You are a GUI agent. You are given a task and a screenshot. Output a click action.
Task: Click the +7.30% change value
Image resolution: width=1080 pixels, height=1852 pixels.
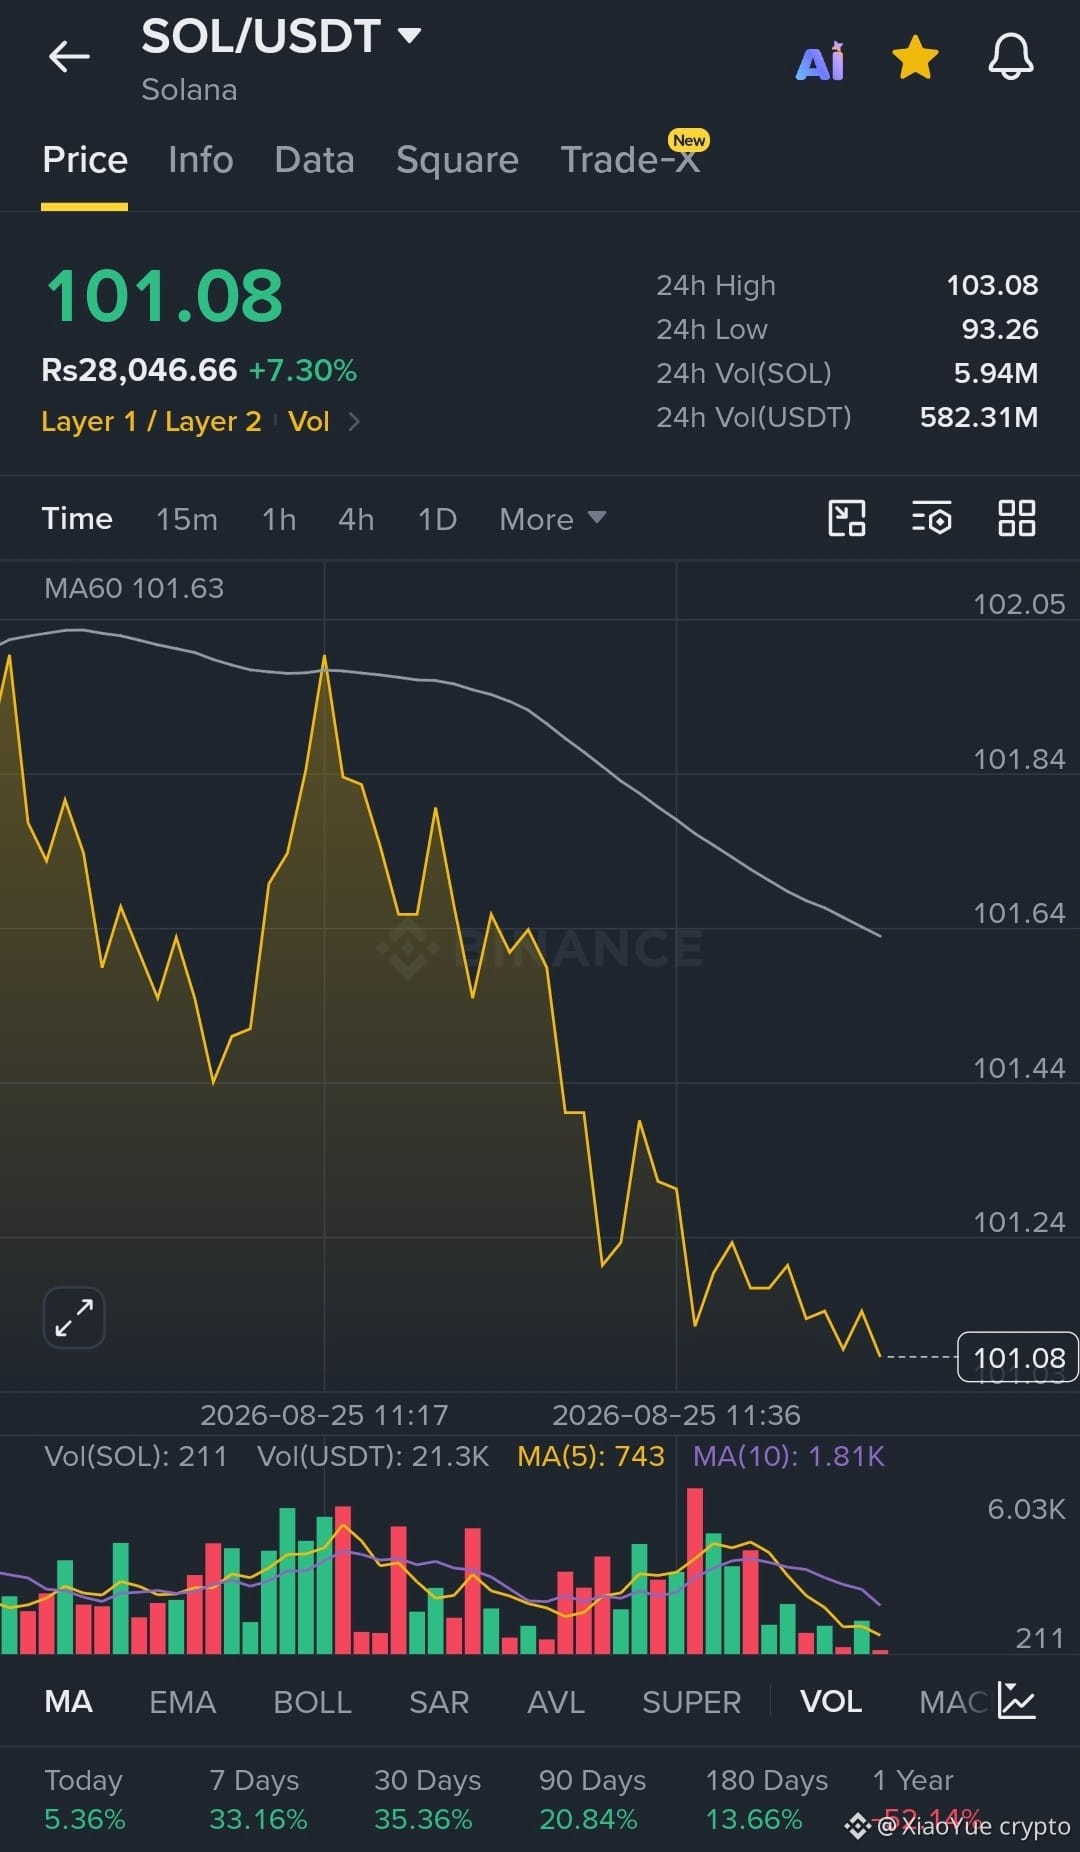tap(302, 371)
